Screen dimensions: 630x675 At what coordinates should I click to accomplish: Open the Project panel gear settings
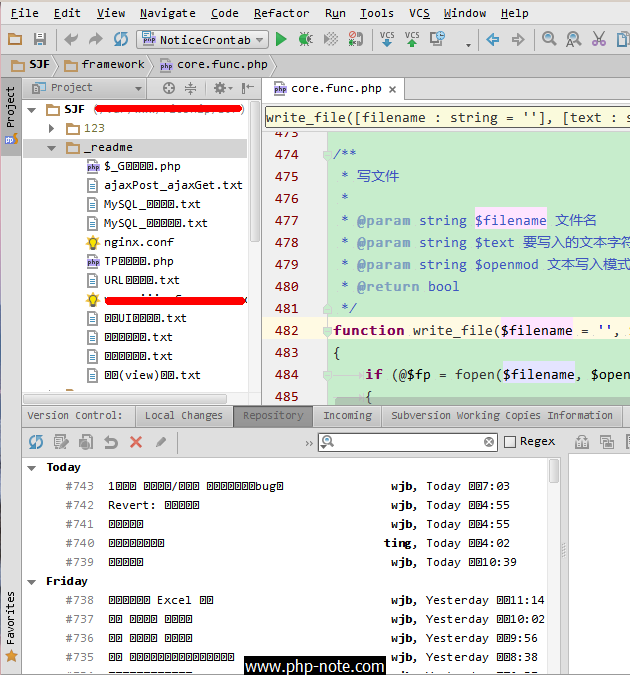[x=222, y=88]
